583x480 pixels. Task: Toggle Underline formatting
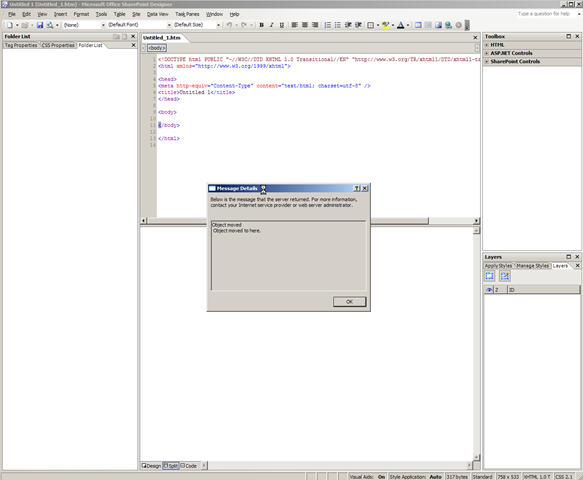(281, 25)
